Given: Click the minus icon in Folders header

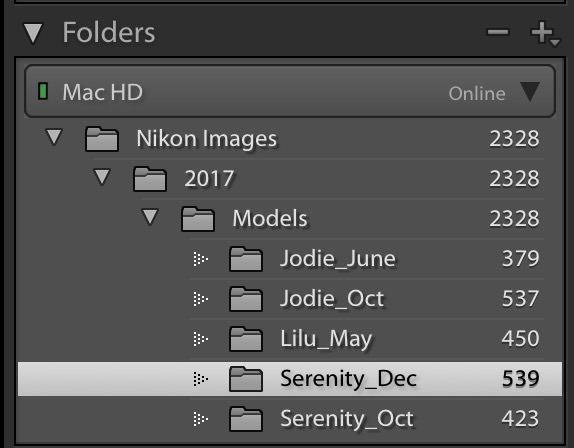Looking at the screenshot, I should click(498, 32).
